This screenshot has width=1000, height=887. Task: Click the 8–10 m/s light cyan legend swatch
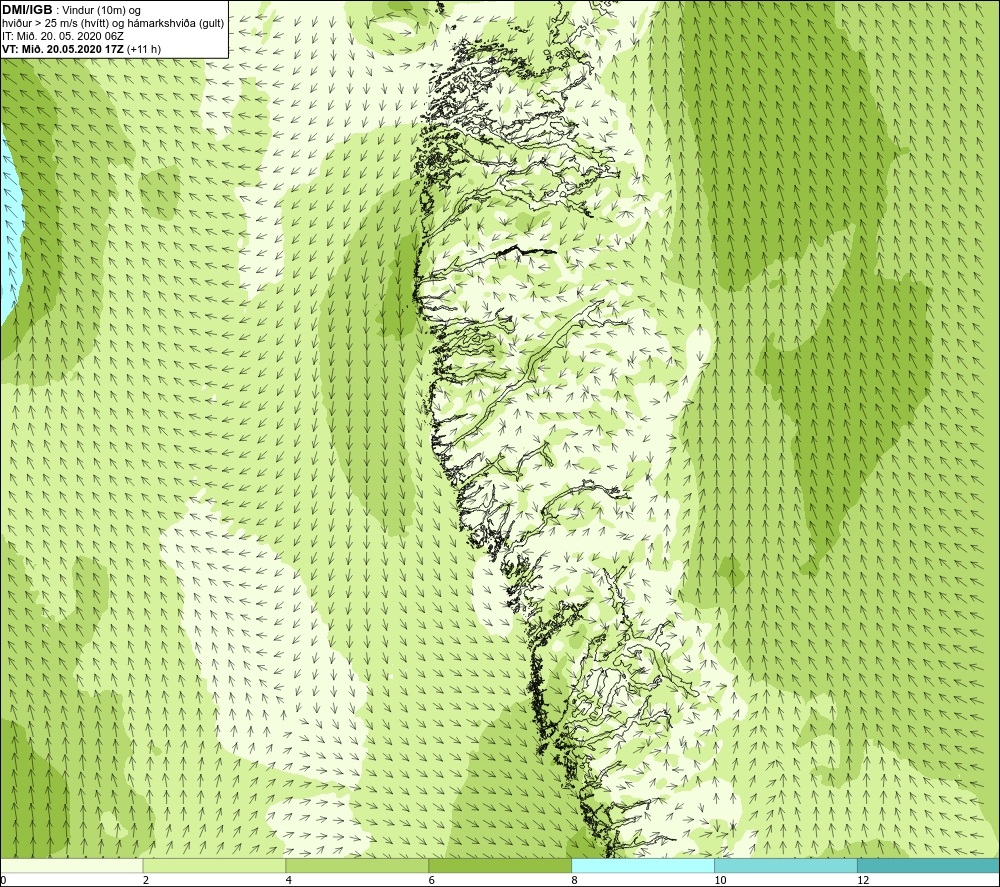click(x=643, y=865)
